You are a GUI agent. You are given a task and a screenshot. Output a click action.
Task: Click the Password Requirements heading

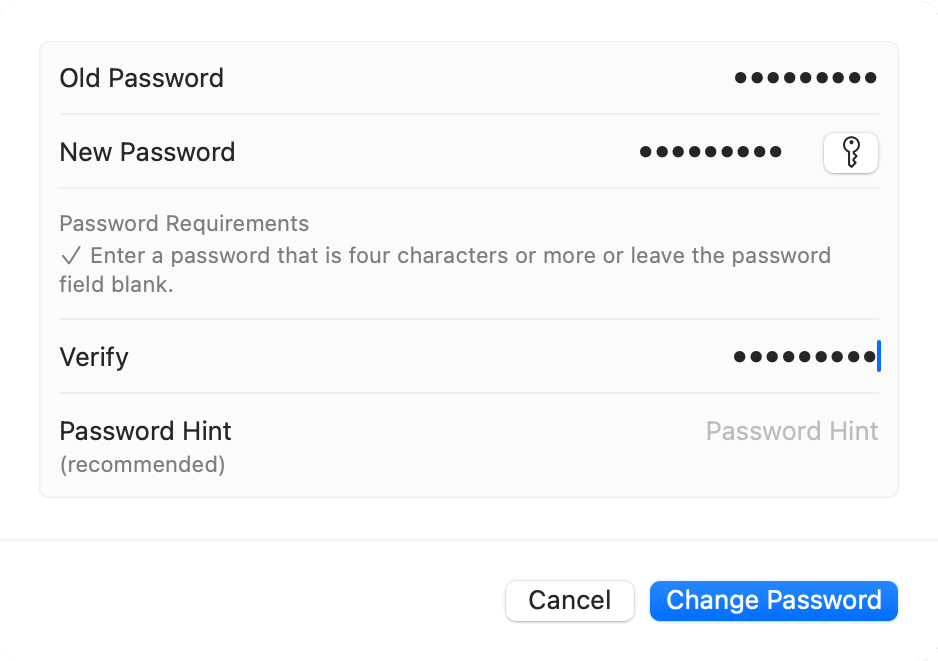(184, 224)
